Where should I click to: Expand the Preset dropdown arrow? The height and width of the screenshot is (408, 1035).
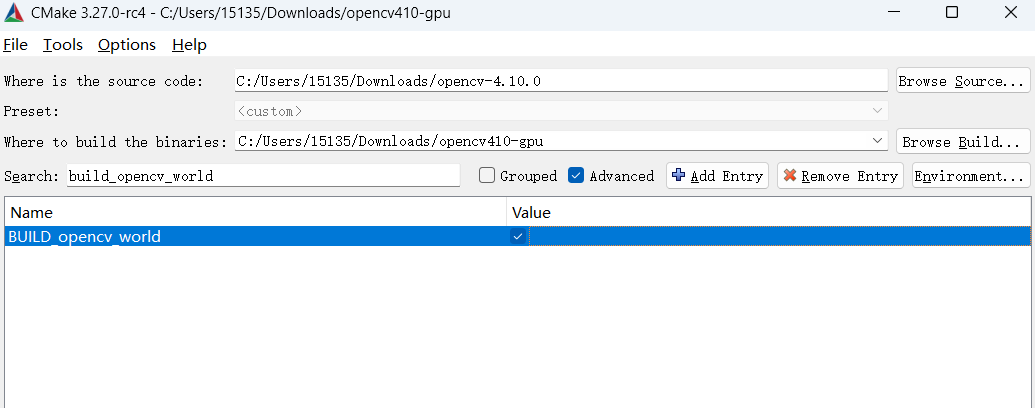tap(877, 111)
